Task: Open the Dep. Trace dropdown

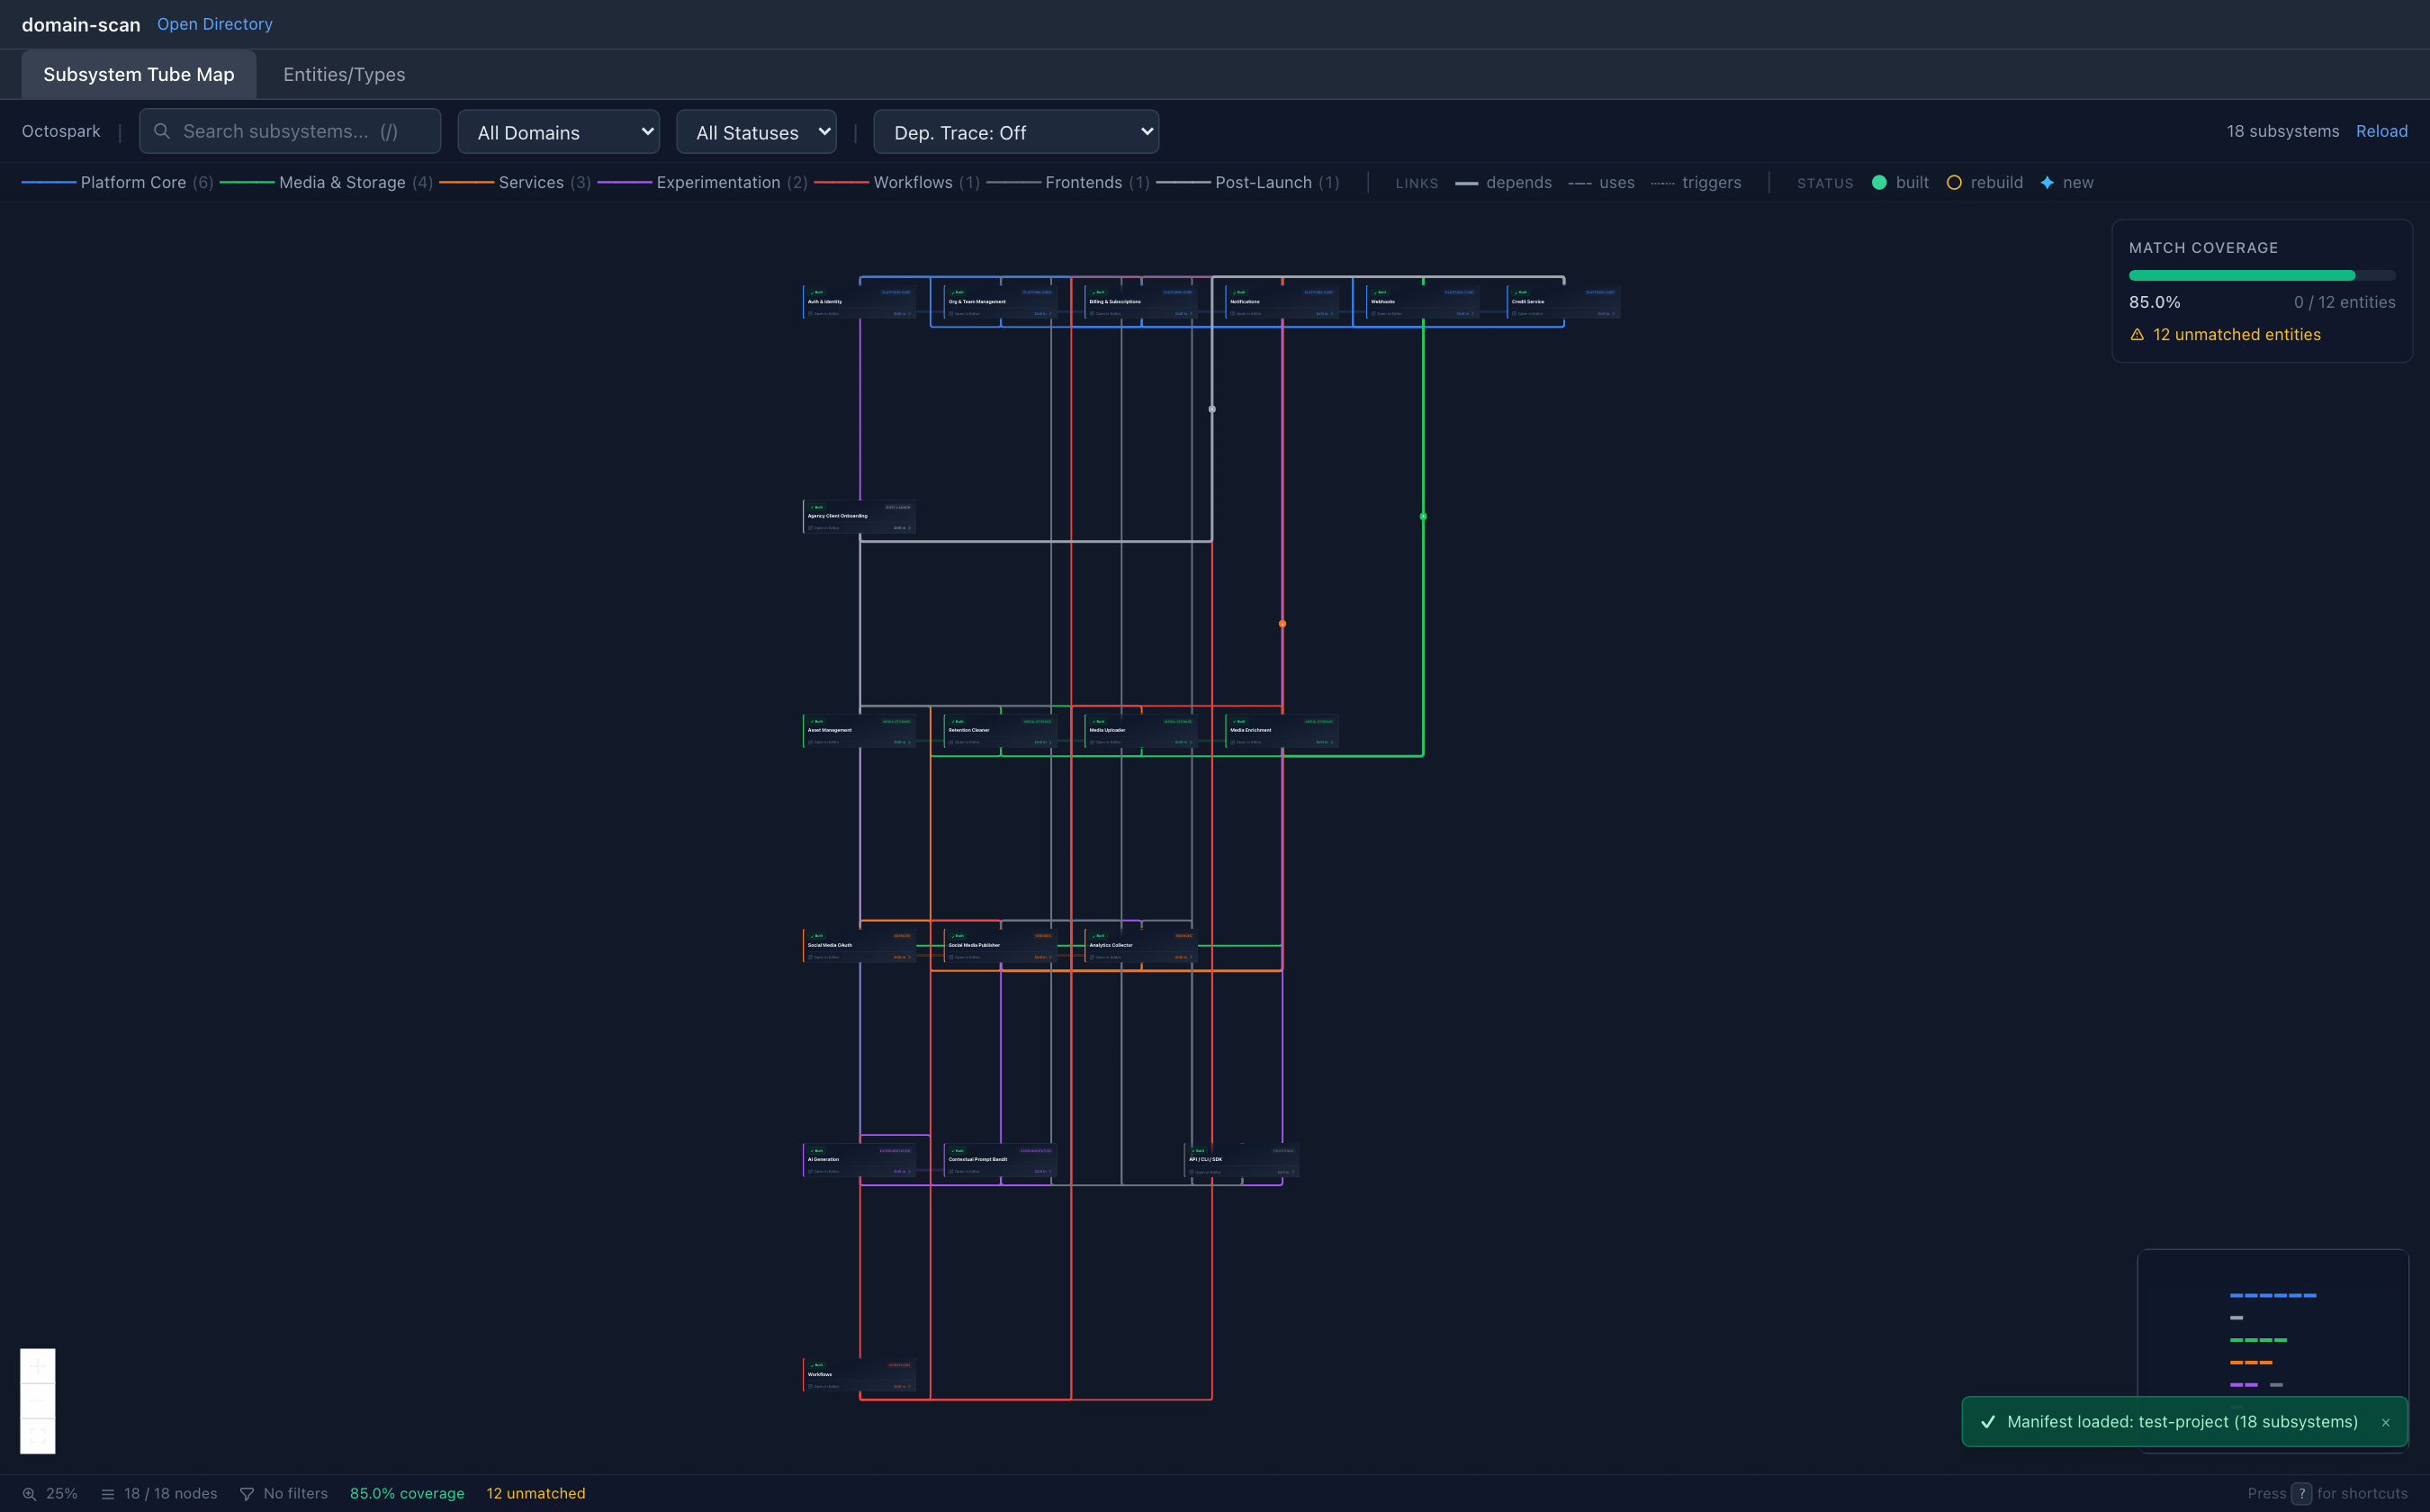Action: (1016, 132)
